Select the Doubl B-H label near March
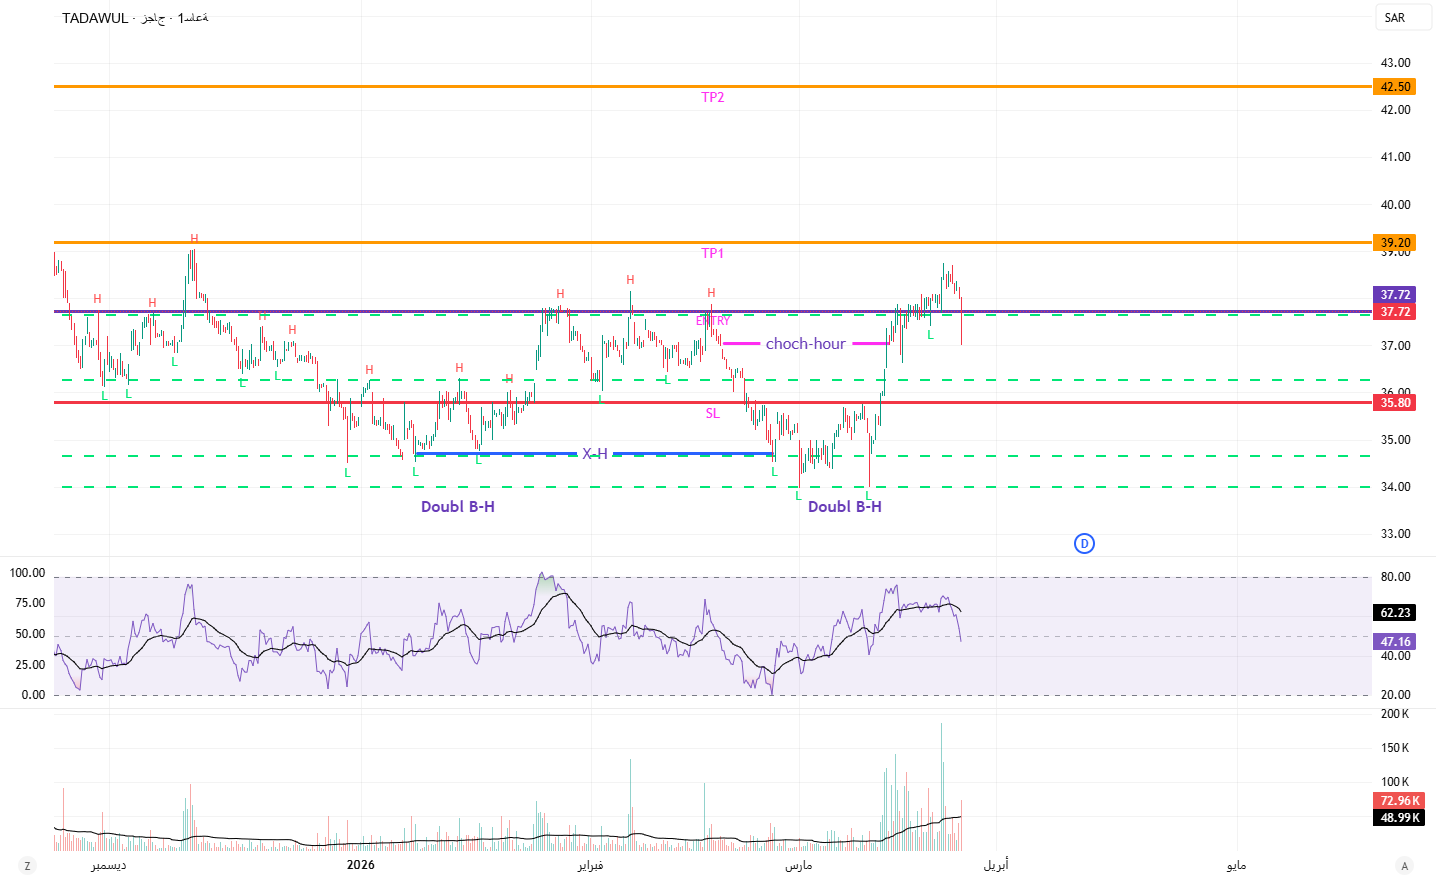 pyautogui.click(x=844, y=507)
